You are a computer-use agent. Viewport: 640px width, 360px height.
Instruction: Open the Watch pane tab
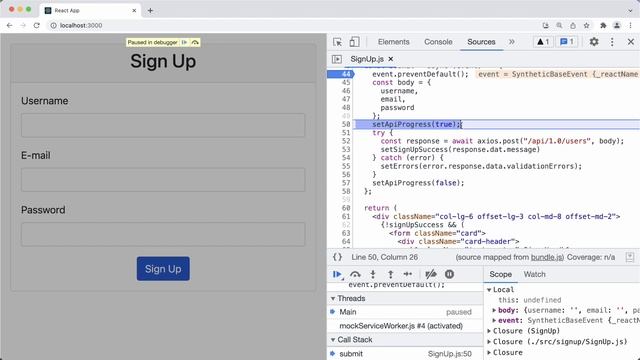534,274
